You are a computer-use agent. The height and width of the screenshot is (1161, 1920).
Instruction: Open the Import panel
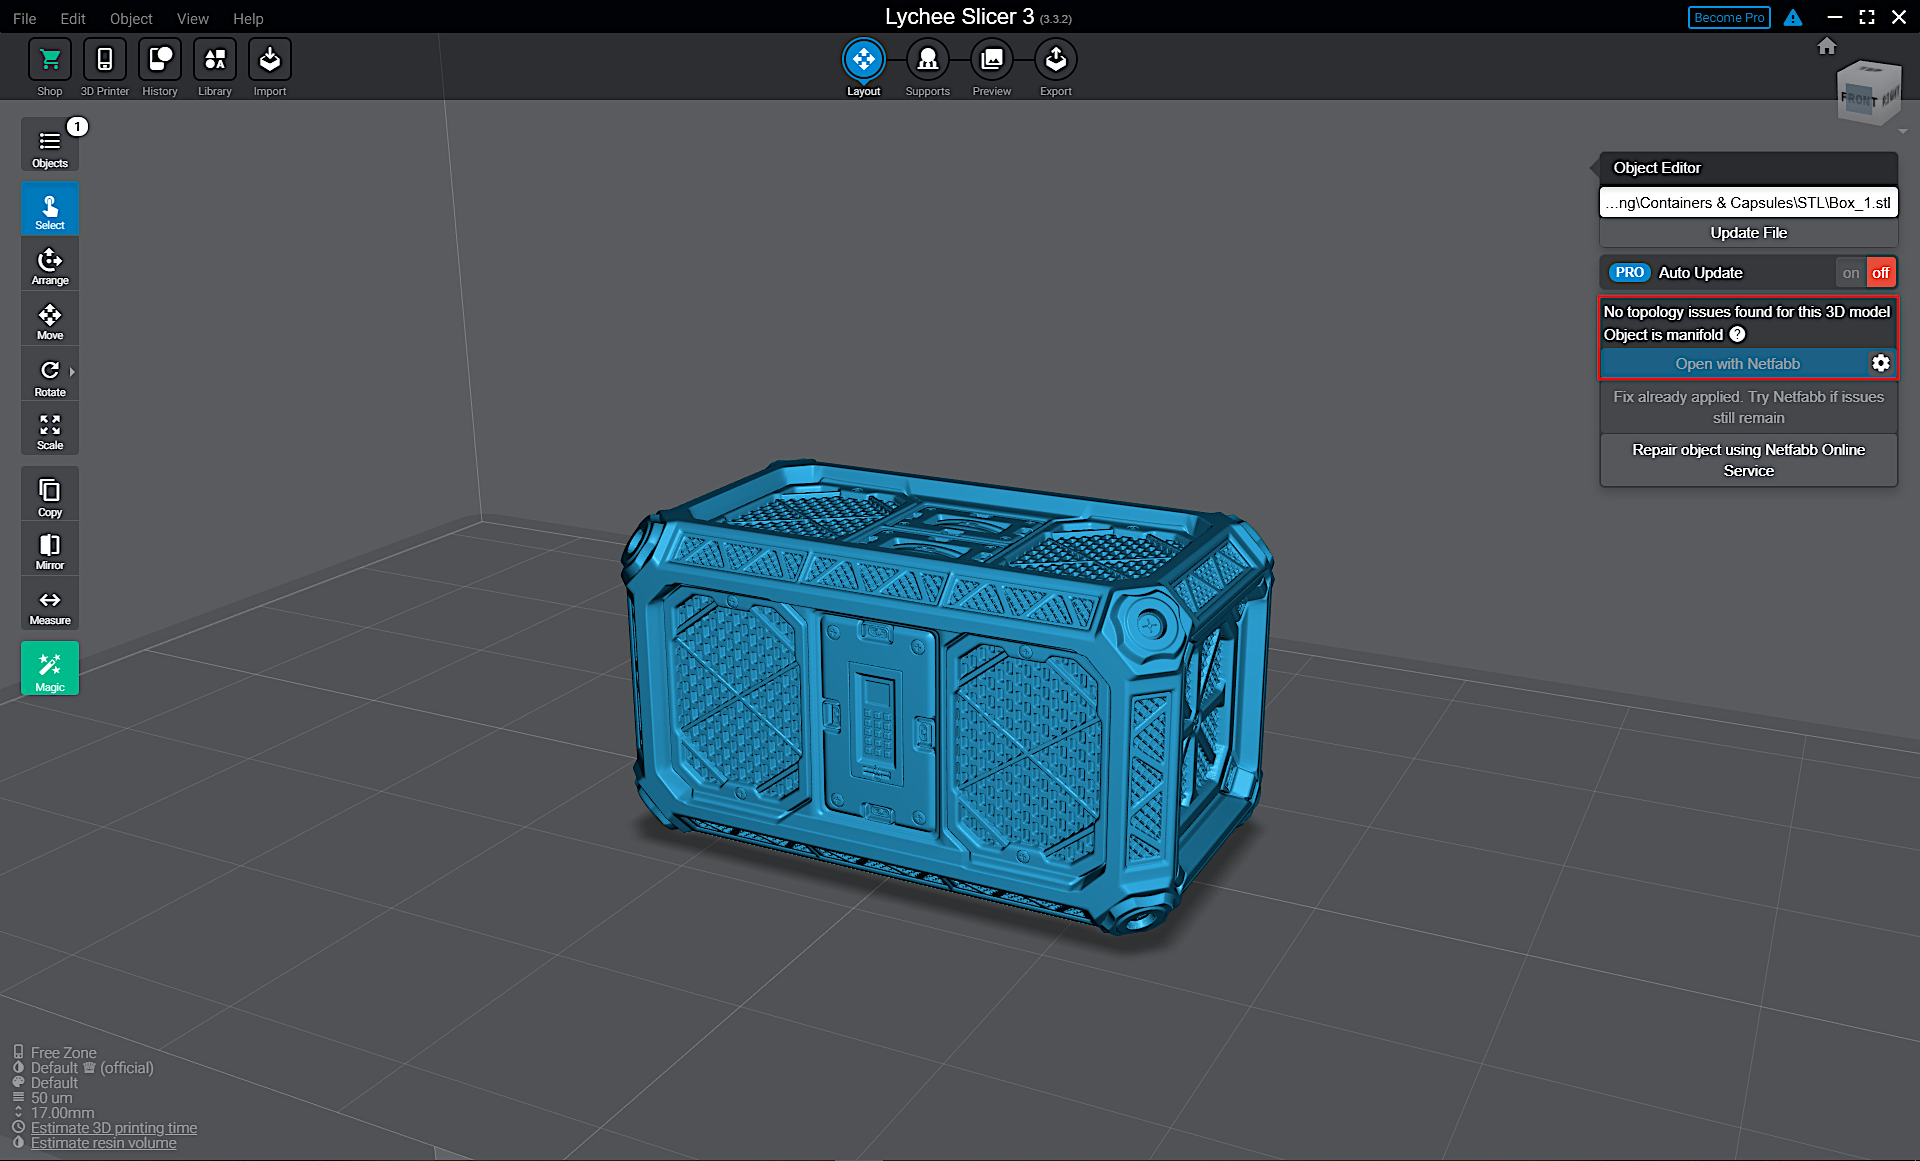[269, 66]
